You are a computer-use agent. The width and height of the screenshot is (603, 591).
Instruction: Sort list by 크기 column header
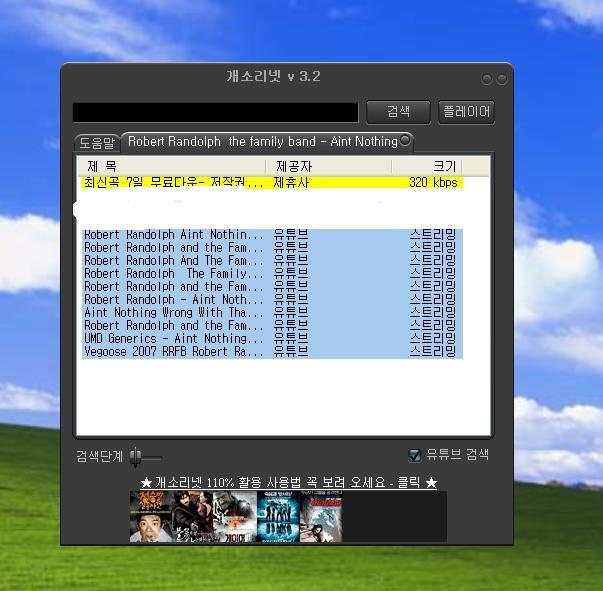point(427,166)
